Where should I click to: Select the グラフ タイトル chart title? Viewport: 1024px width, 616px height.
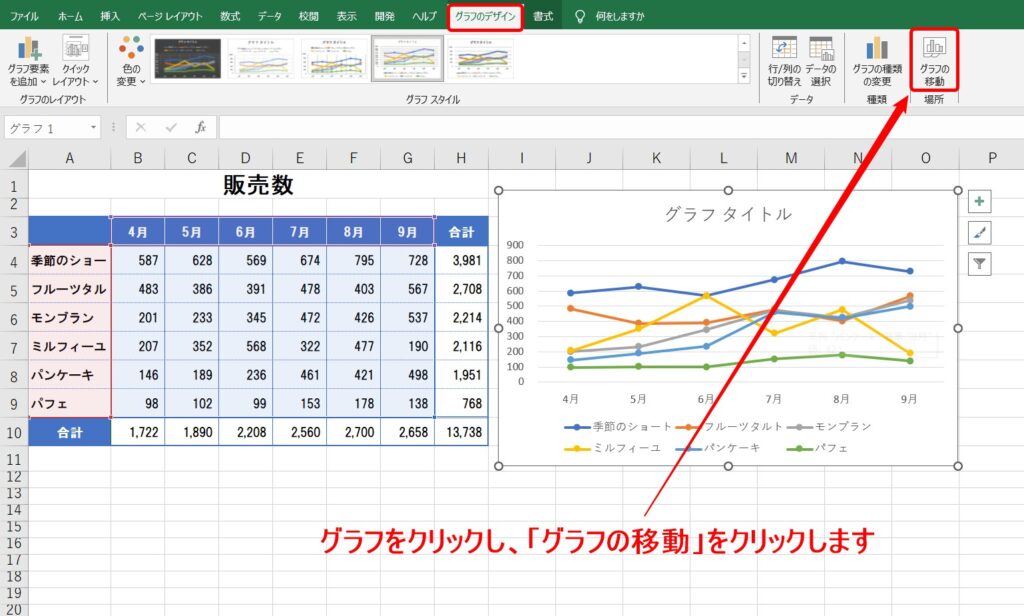click(x=728, y=214)
